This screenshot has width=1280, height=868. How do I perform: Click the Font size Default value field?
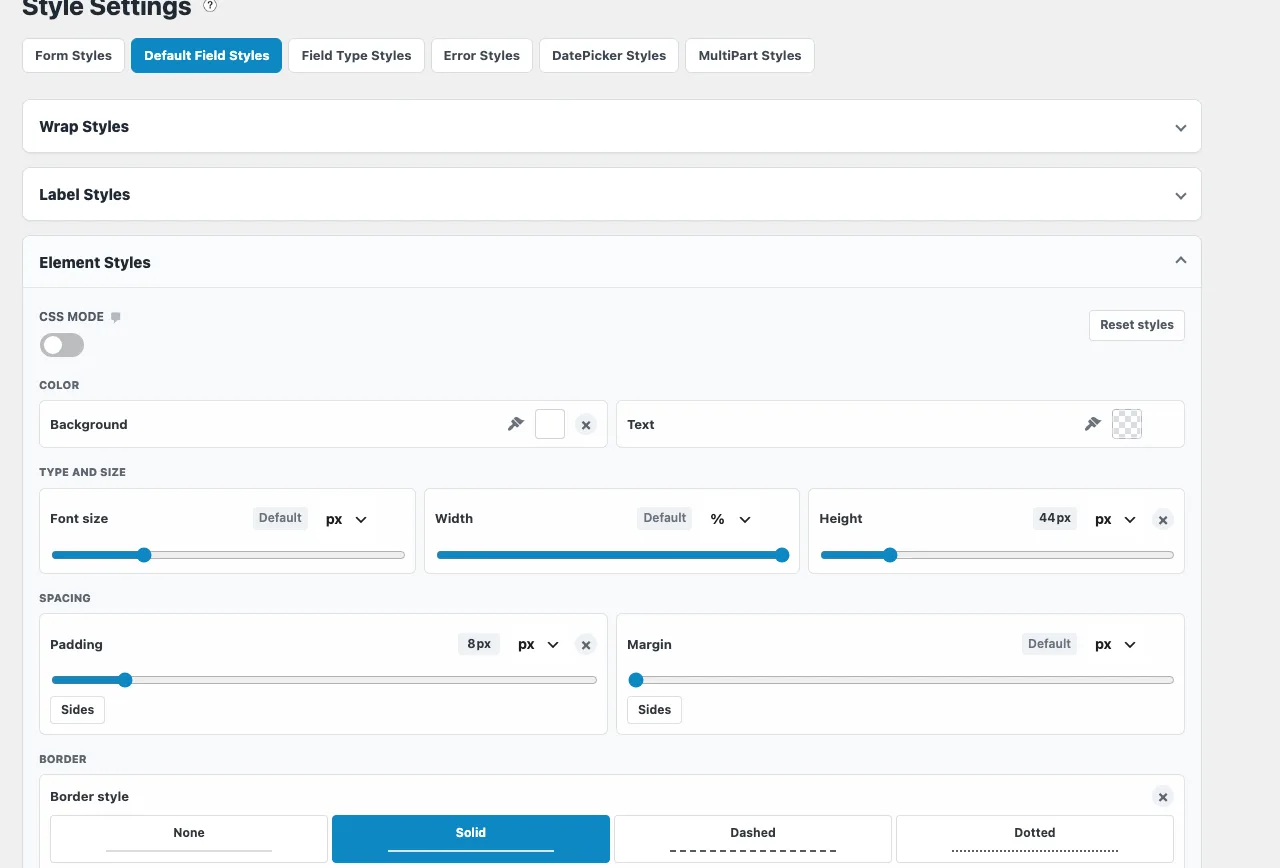coord(280,518)
